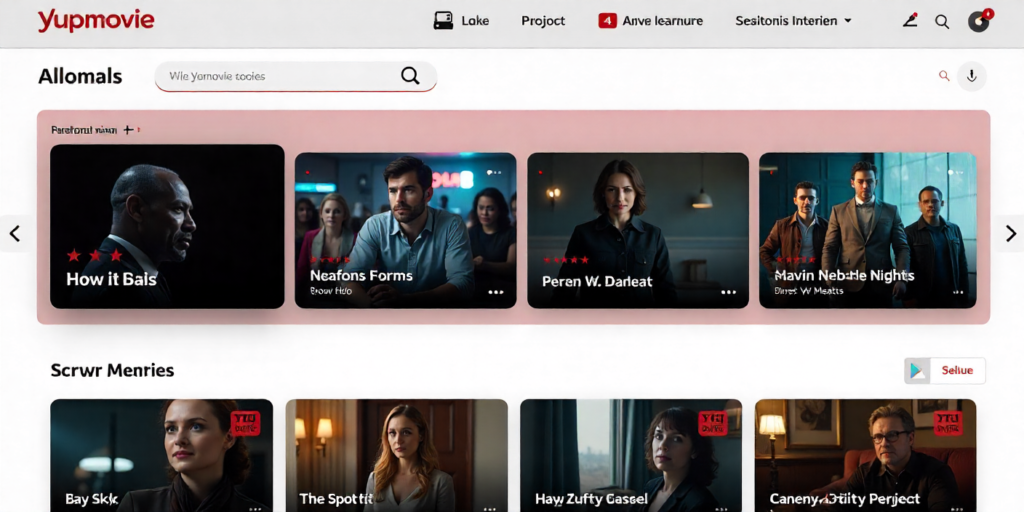The width and height of the screenshot is (1024, 512).
Task: Click the Wie Yomovie tocies search field
Action: [x=296, y=76]
